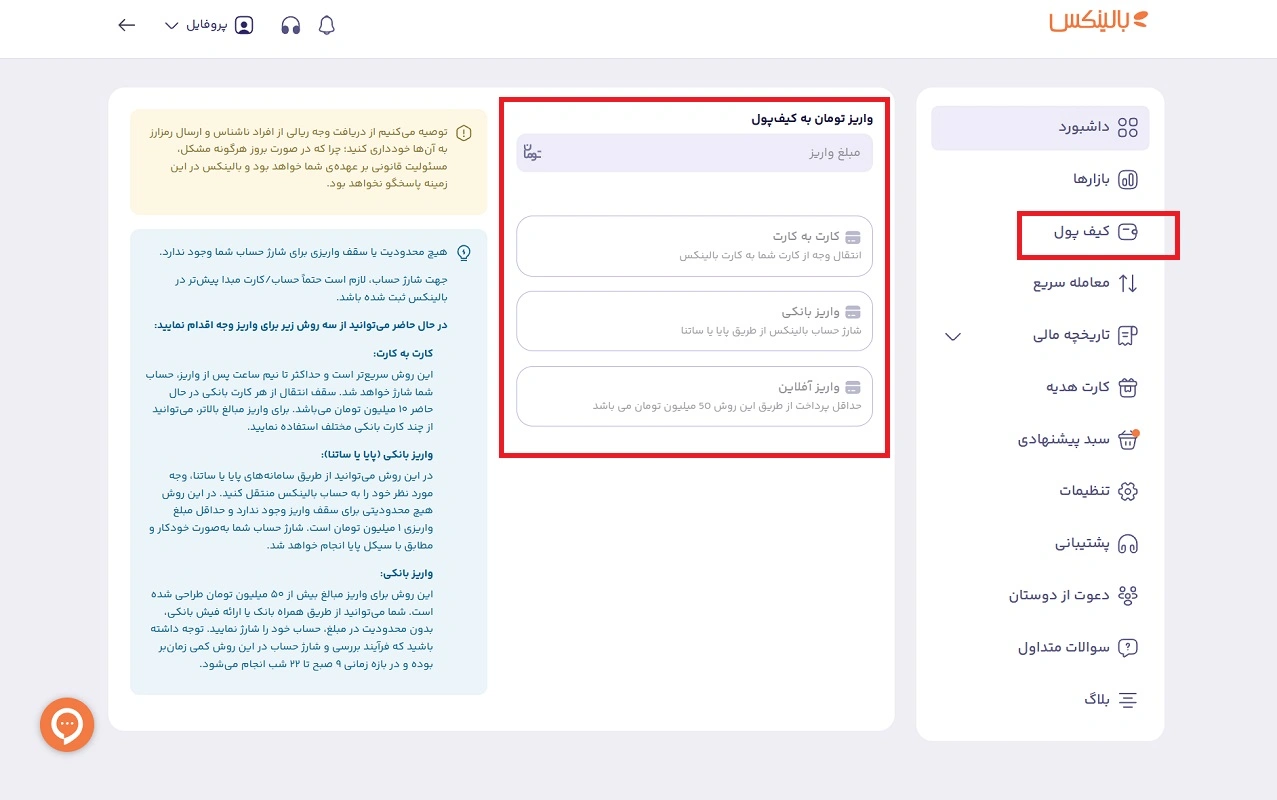
Task: Click the مبلغ واریز amount input field
Action: (694, 153)
